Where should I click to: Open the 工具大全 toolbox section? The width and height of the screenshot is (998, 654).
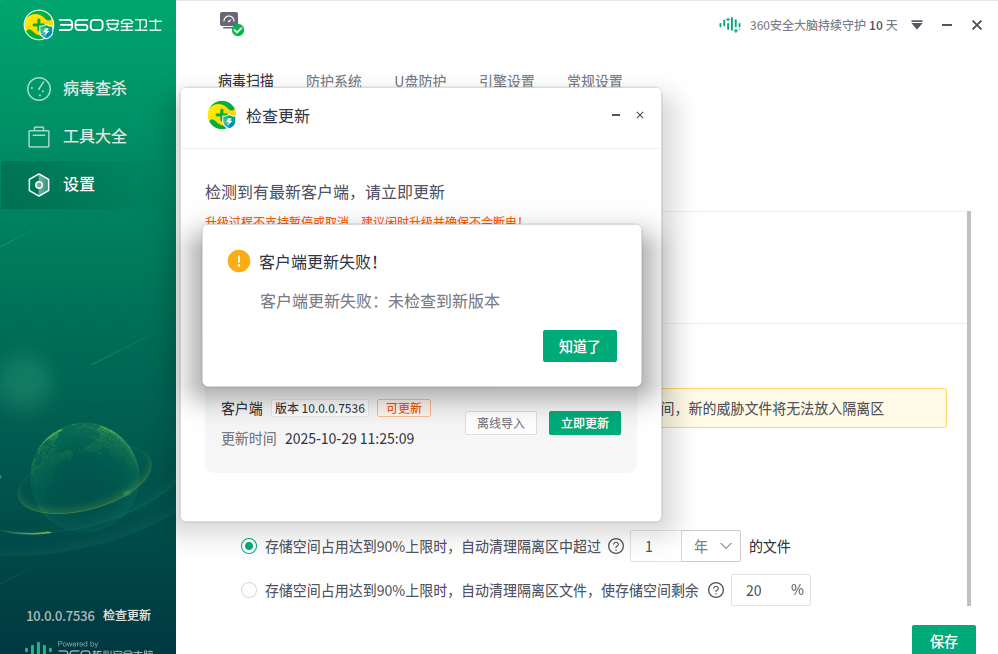click(x=77, y=136)
